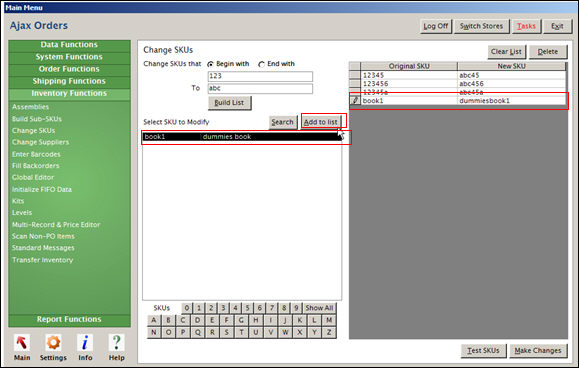579x368 pixels.
Task: Click the Main red arrow icon
Action: point(22,343)
